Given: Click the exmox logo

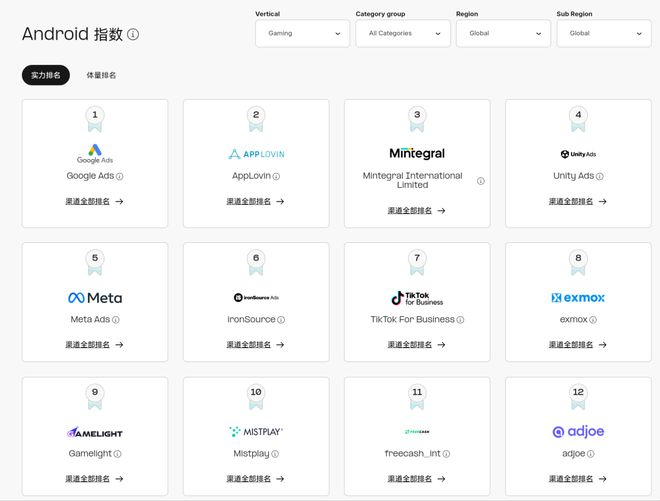Looking at the screenshot, I should (578, 298).
